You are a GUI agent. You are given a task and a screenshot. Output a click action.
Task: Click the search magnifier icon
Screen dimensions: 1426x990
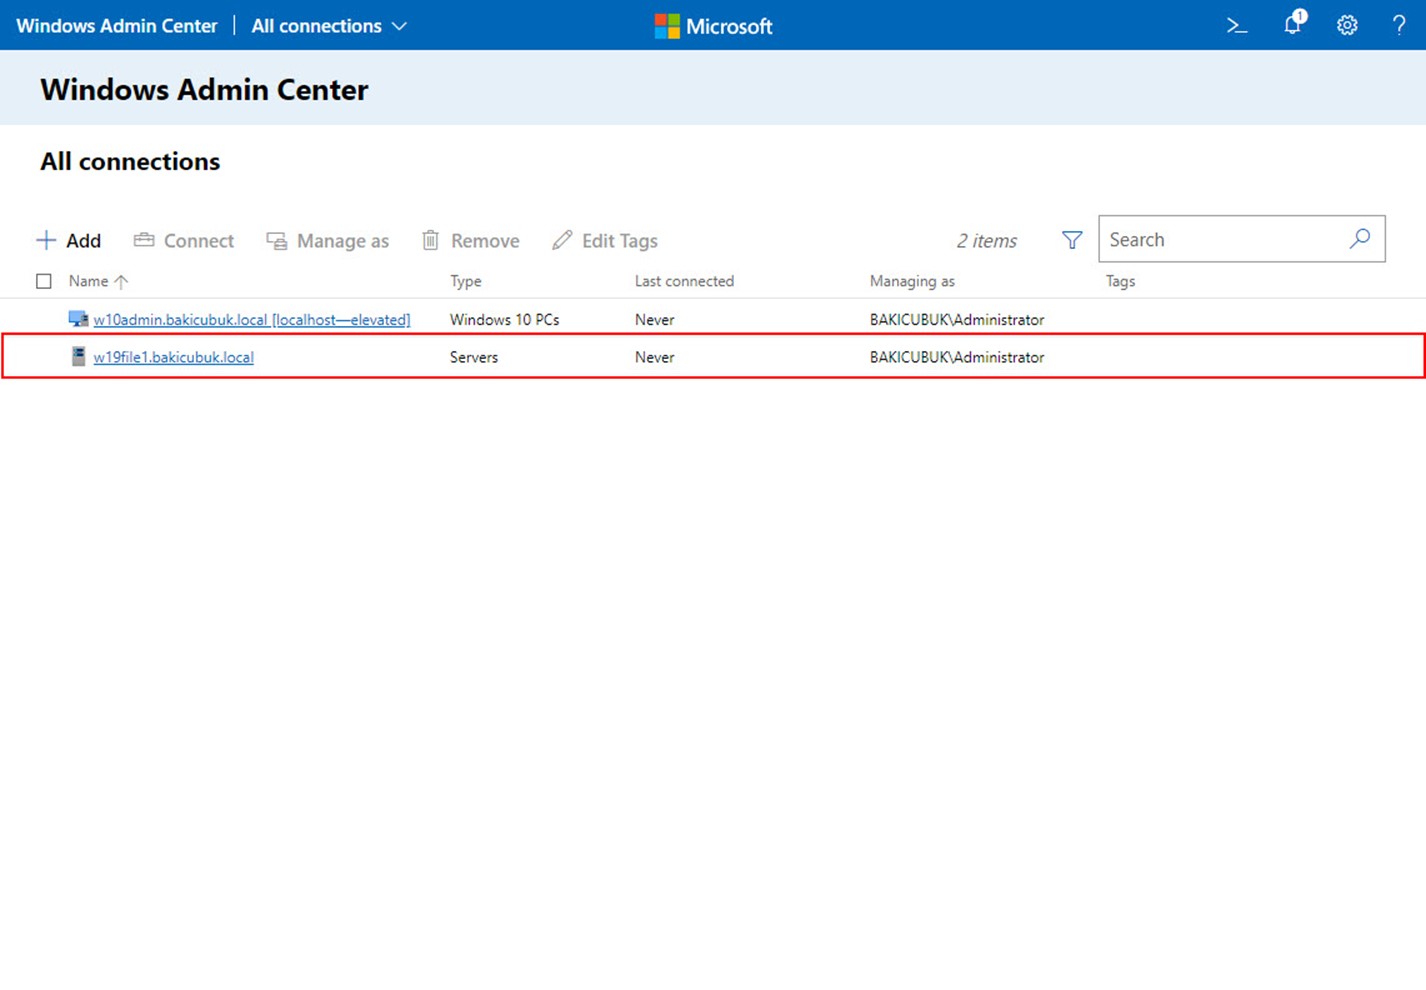click(1360, 239)
